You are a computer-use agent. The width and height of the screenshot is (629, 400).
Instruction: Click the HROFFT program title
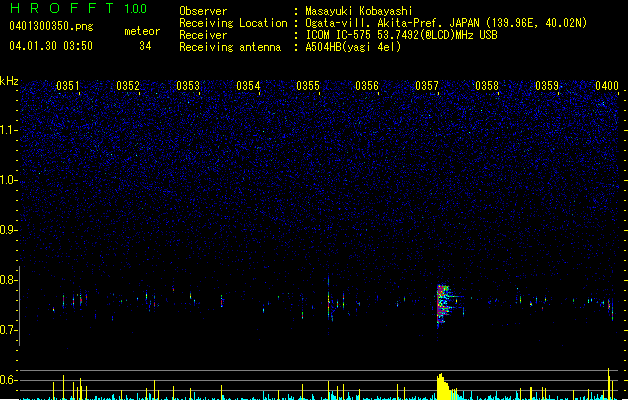62,8
